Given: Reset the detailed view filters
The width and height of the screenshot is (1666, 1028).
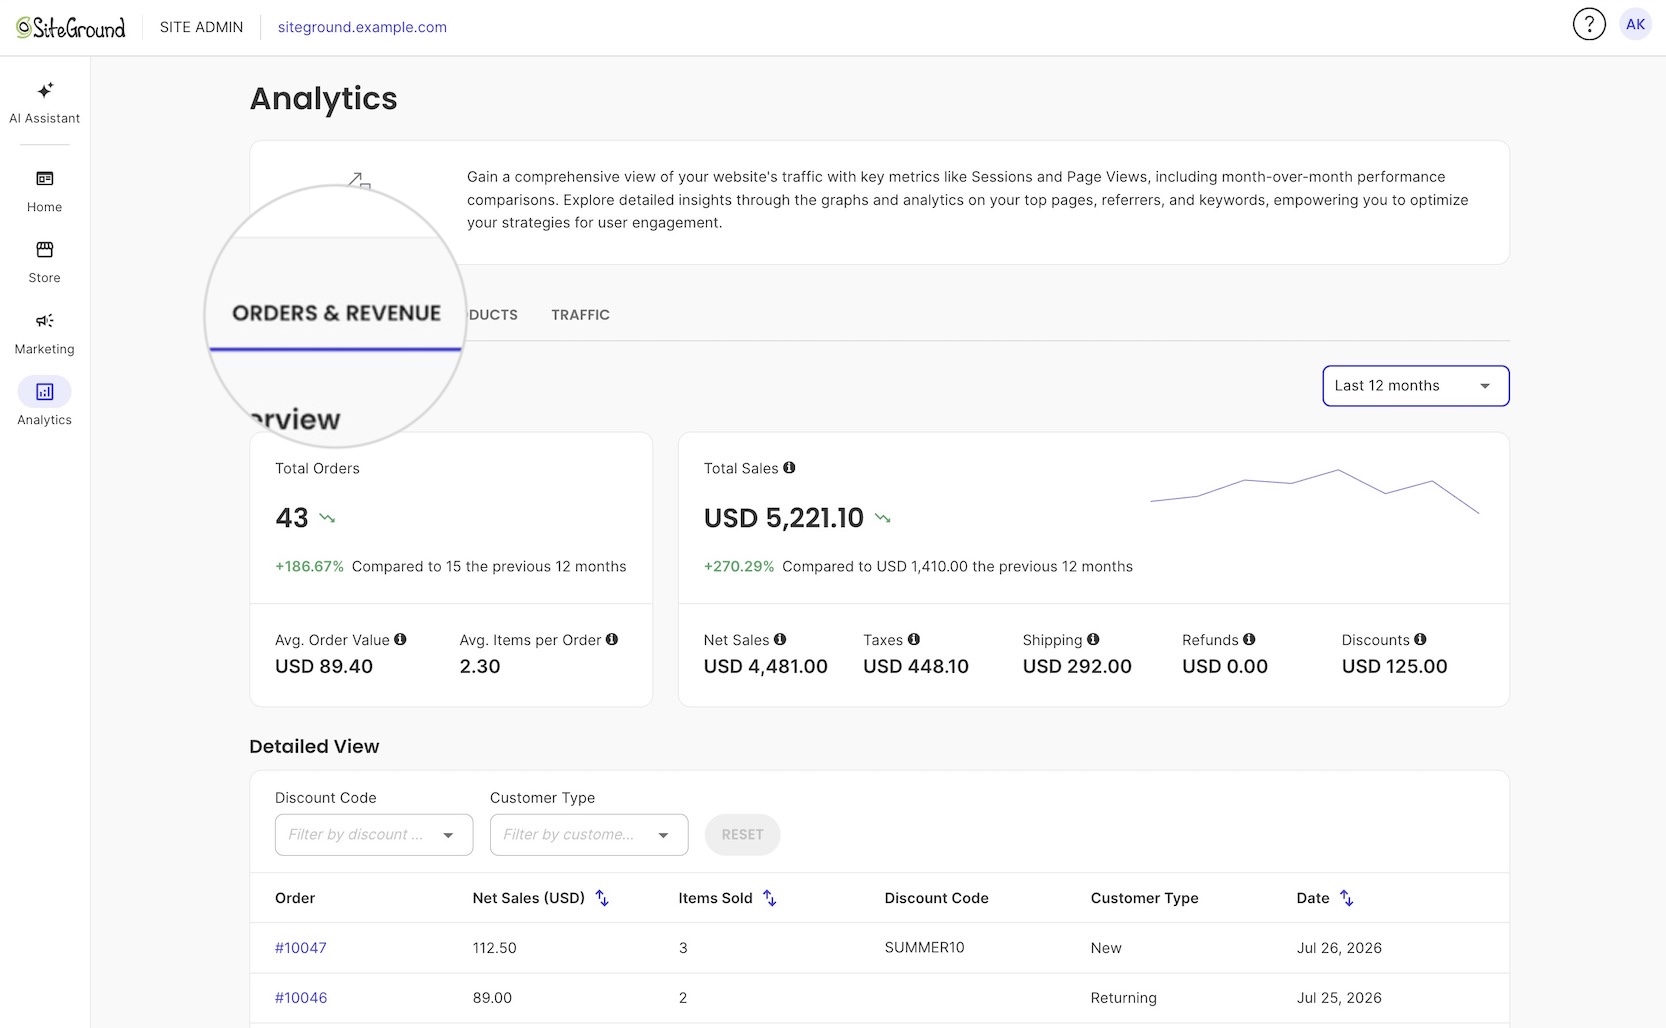Looking at the screenshot, I should pos(742,835).
